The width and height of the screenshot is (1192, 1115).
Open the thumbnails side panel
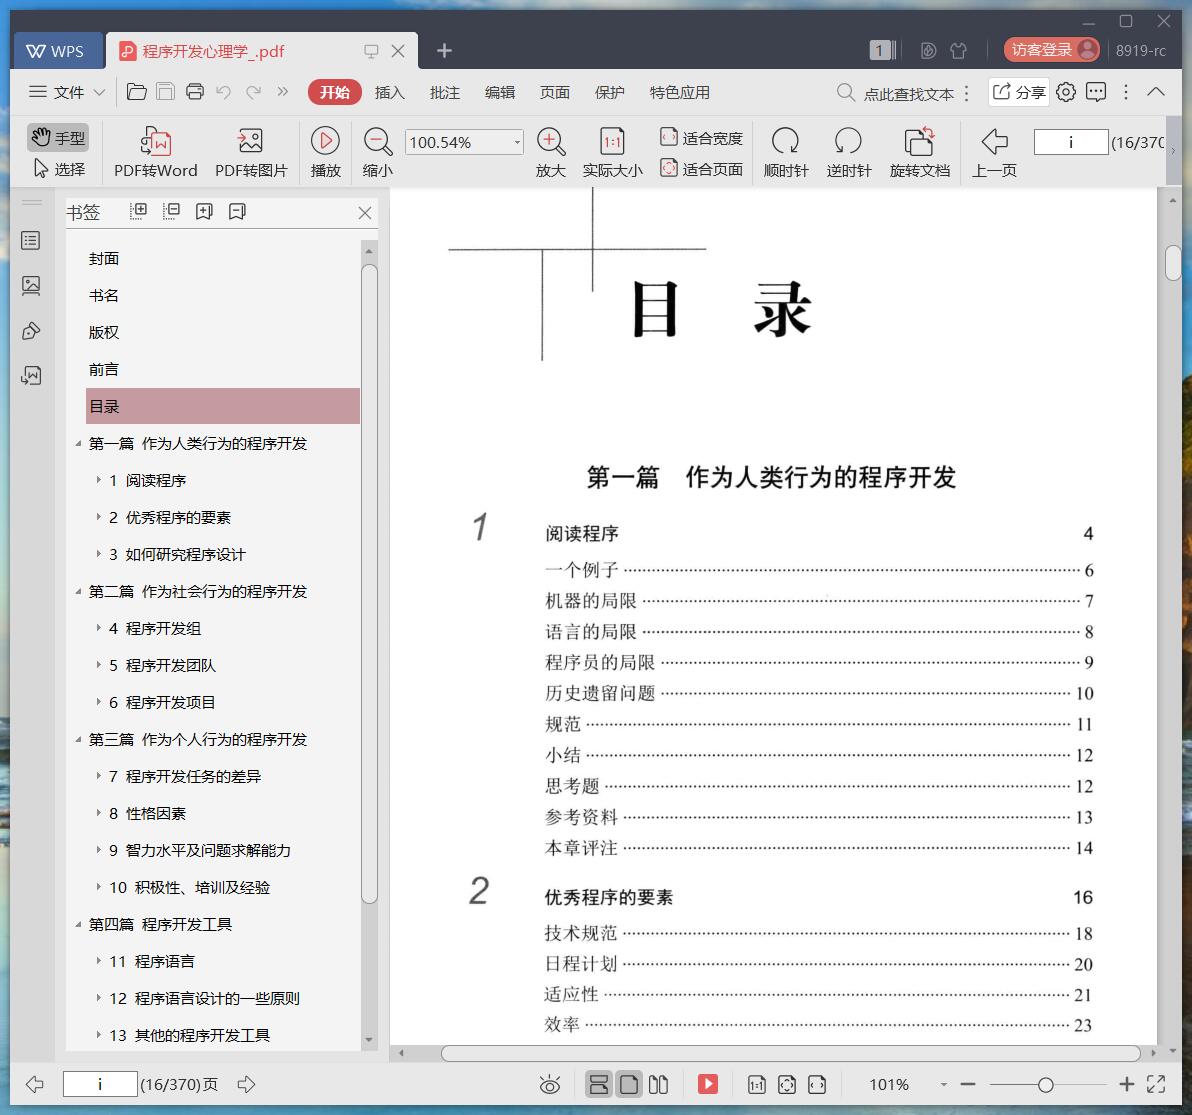click(31, 286)
